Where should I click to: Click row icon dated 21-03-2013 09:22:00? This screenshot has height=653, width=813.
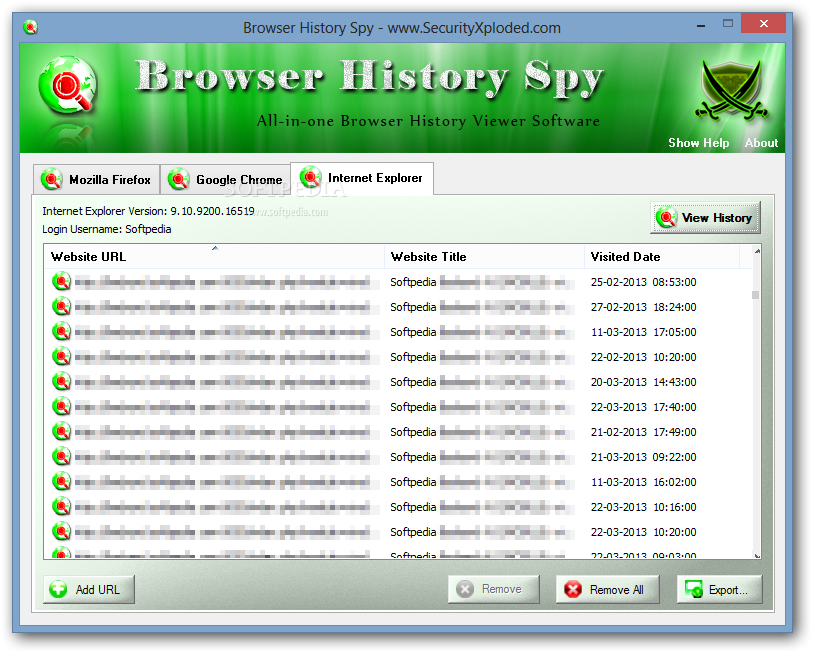point(62,457)
